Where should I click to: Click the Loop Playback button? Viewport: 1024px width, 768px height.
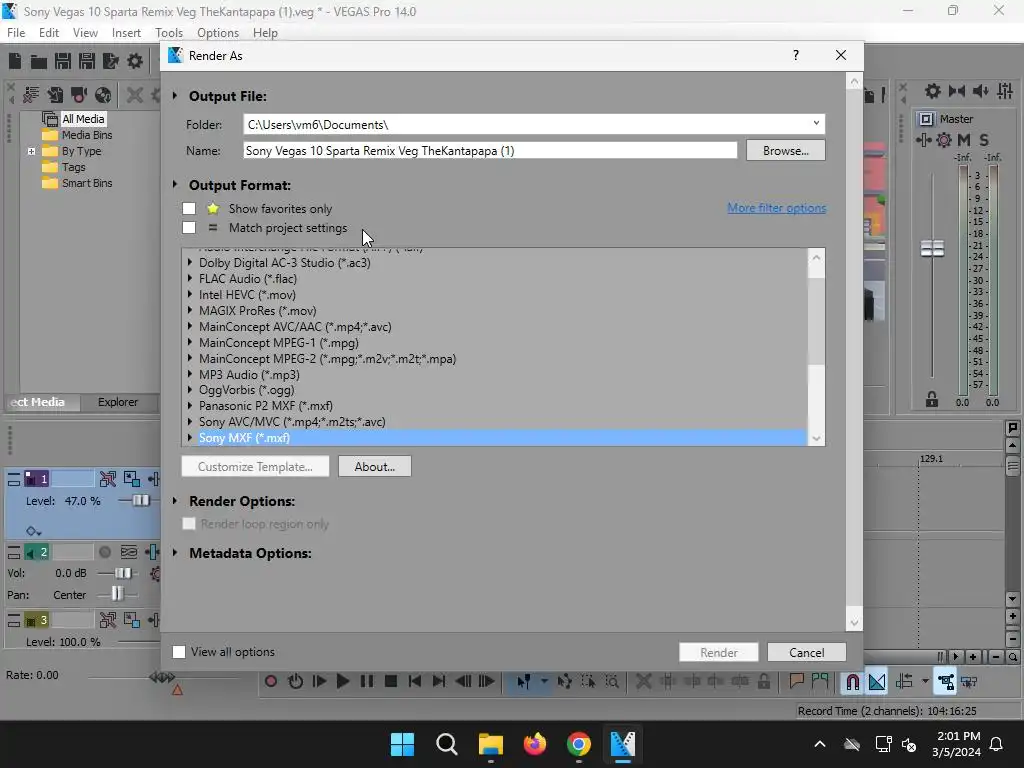295,681
